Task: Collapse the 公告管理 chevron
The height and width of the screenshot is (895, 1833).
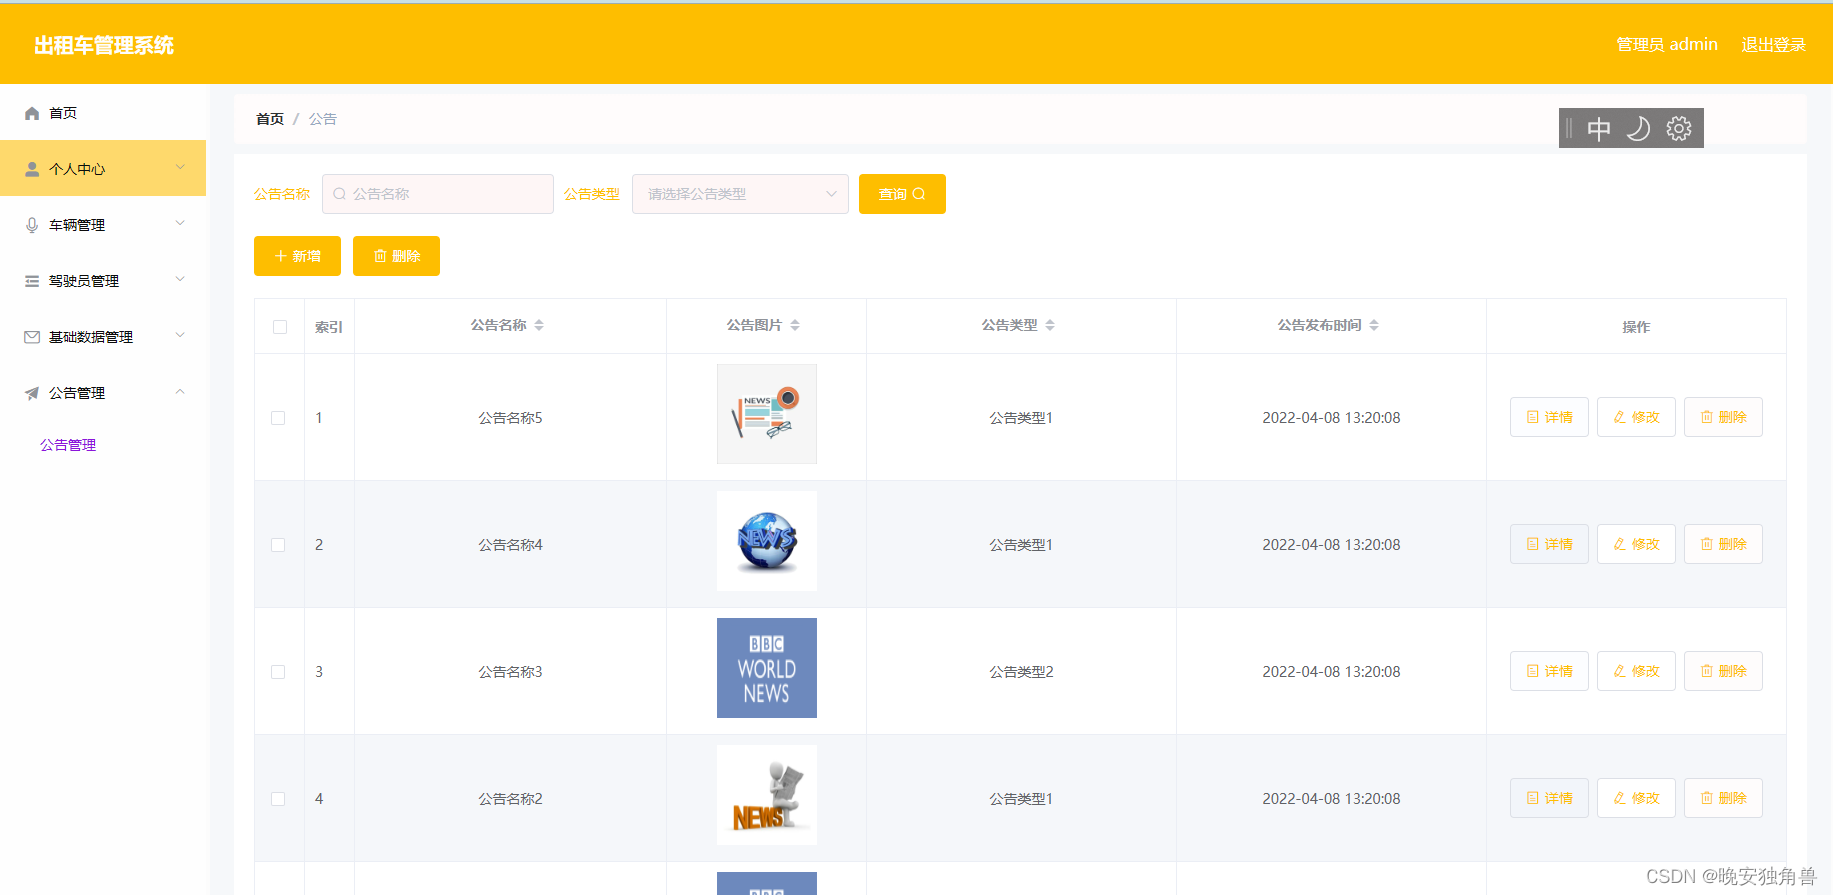Action: [x=180, y=391]
